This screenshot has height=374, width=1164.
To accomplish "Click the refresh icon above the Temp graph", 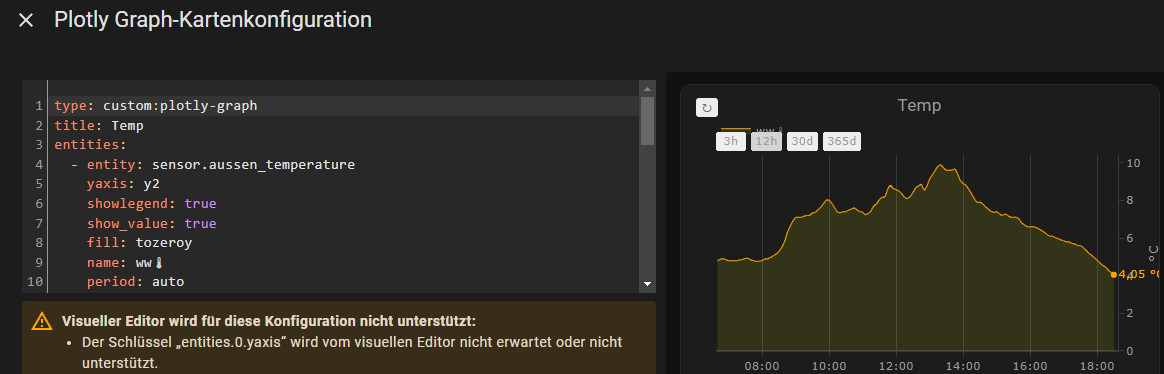I will 707,108.
